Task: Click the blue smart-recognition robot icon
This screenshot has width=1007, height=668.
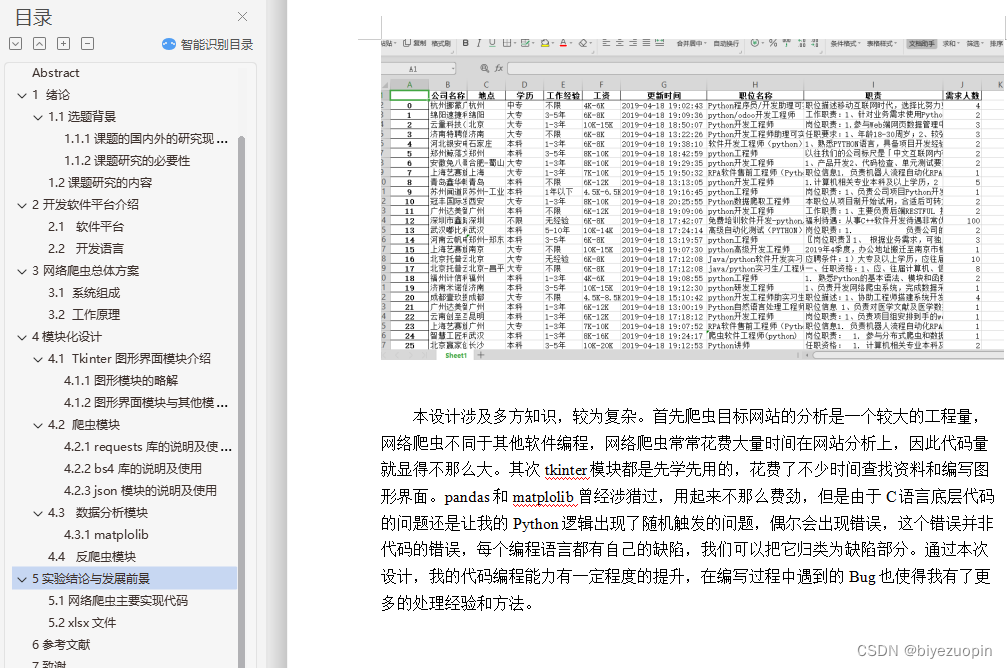Action: pos(169,44)
